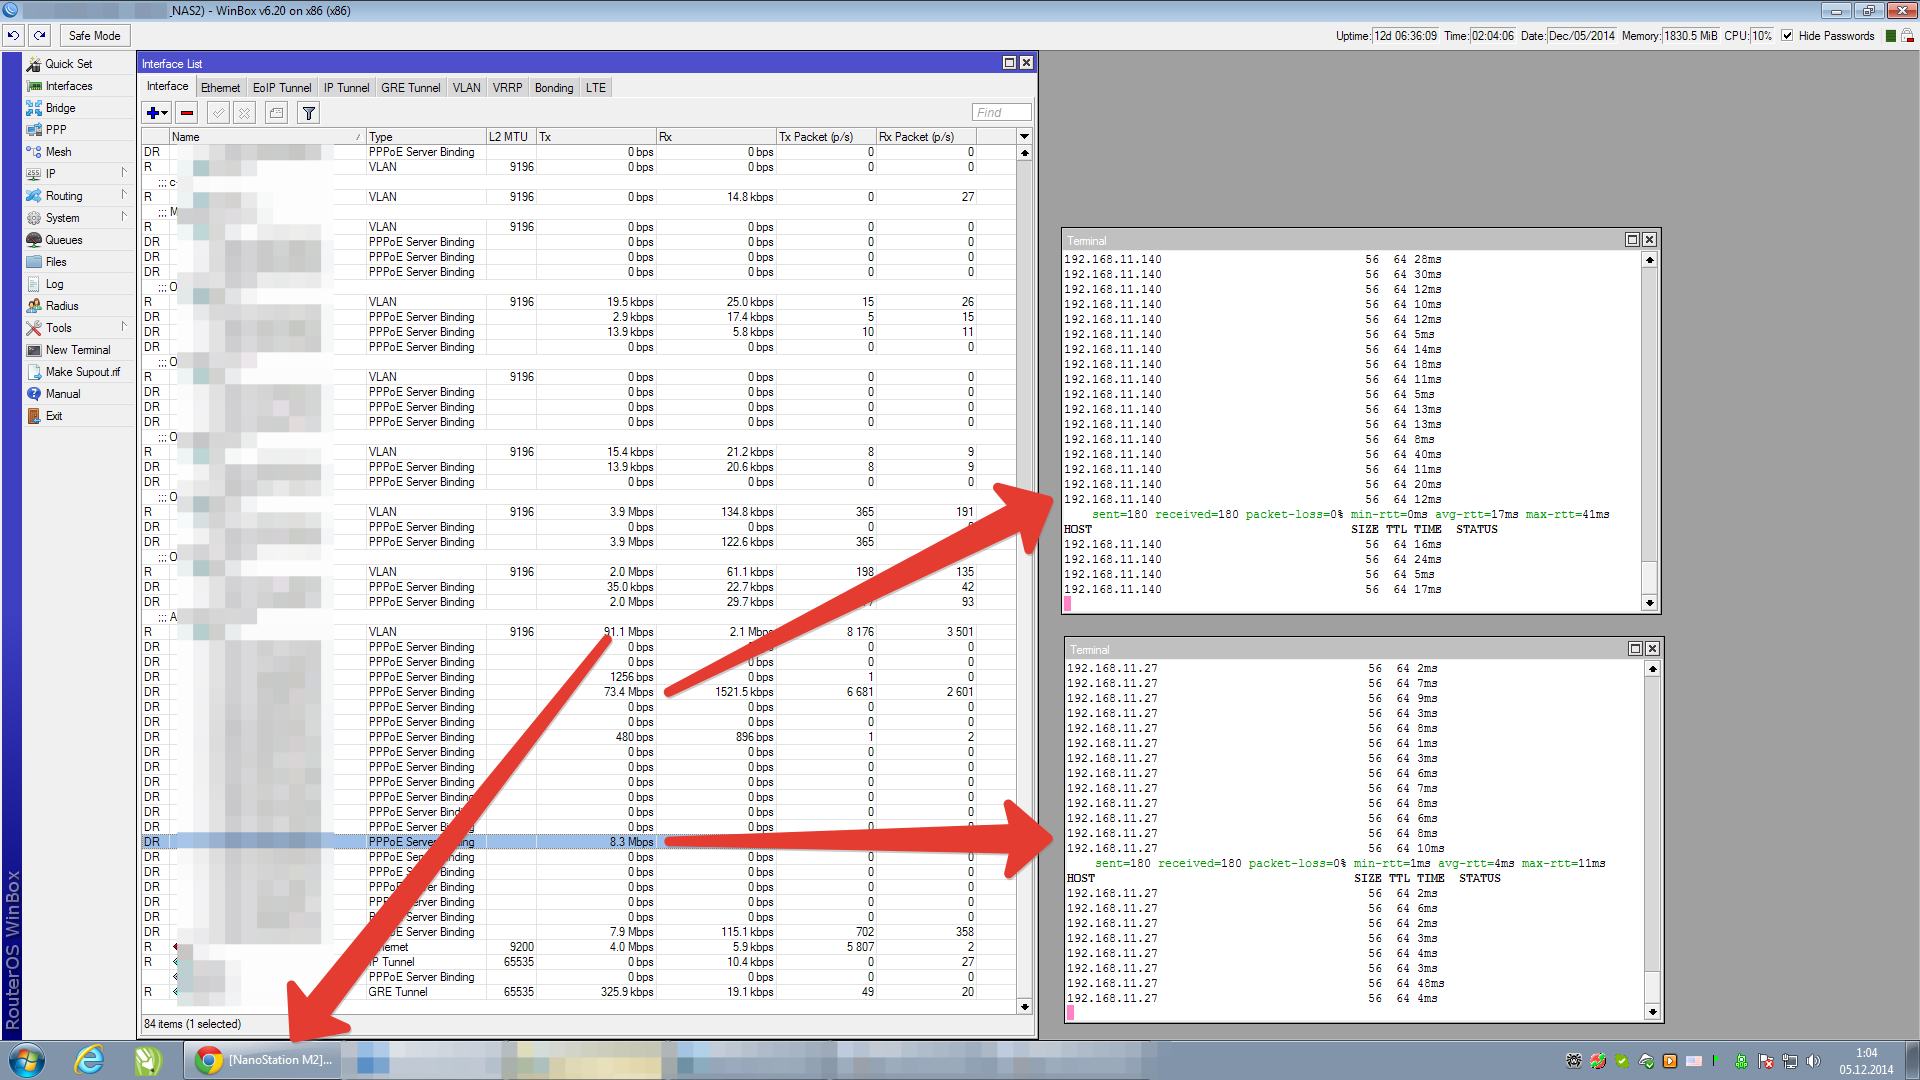Click Make Supout.rif in sidebar
This screenshot has height=1080, width=1920.
(x=82, y=372)
